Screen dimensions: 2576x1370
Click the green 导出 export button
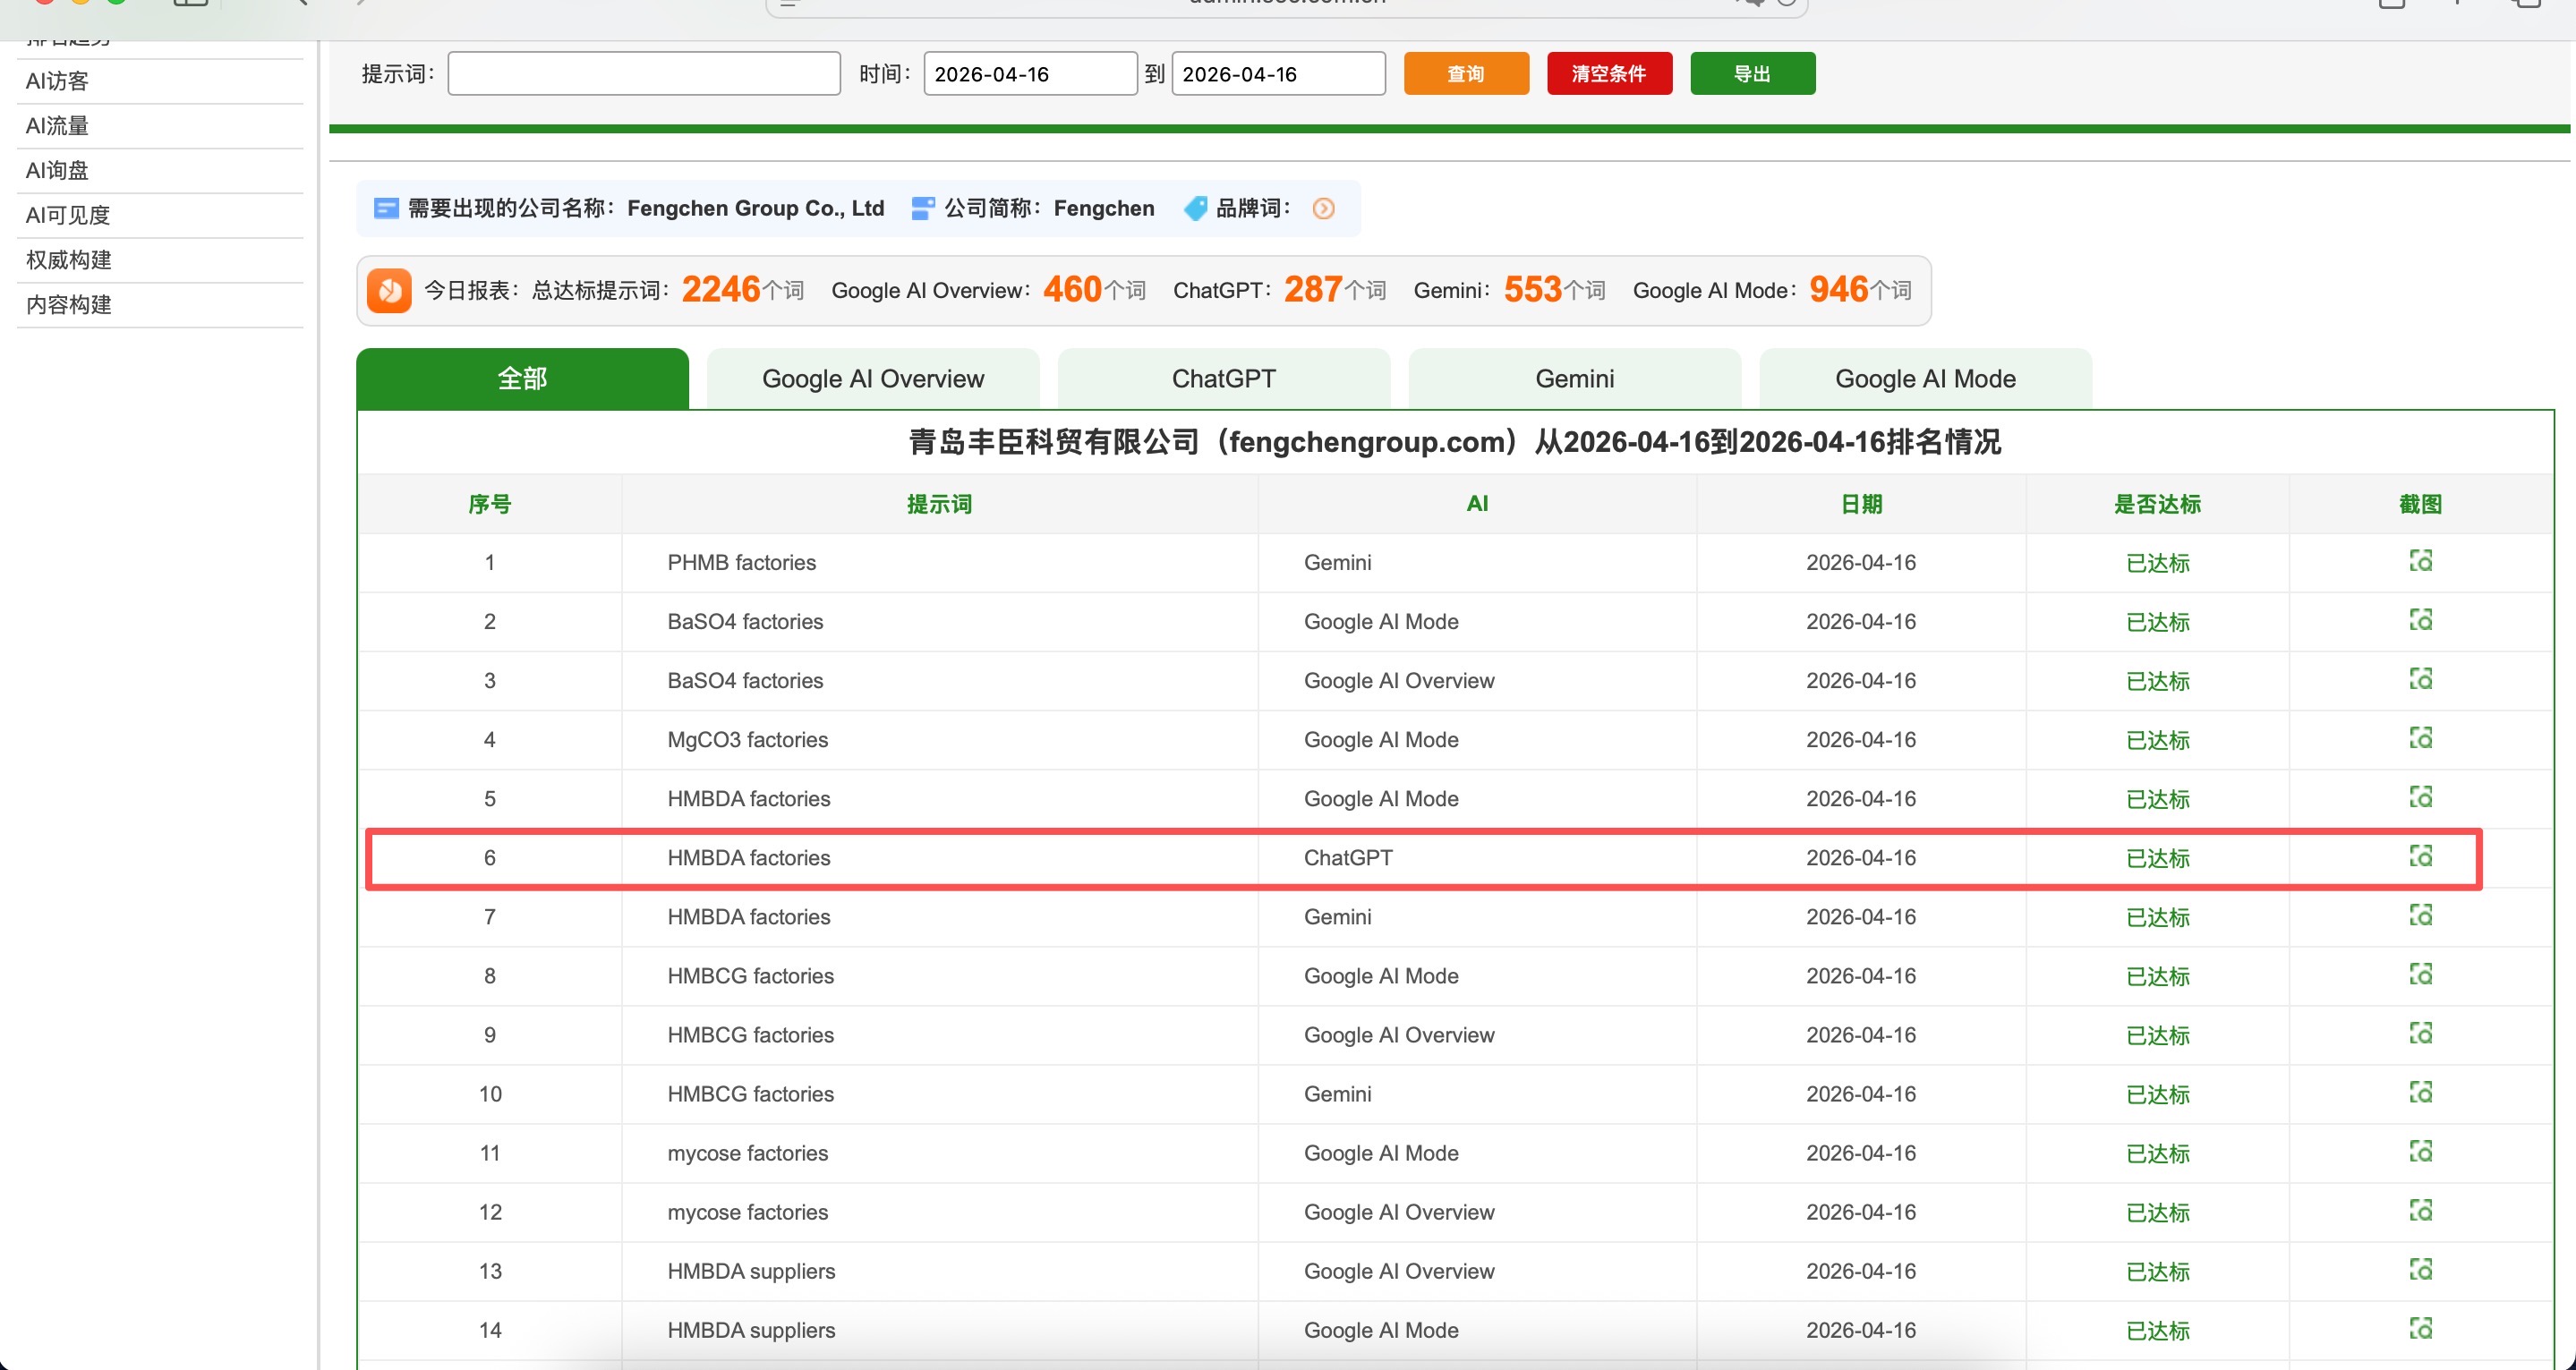click(x=1752, y=73)
